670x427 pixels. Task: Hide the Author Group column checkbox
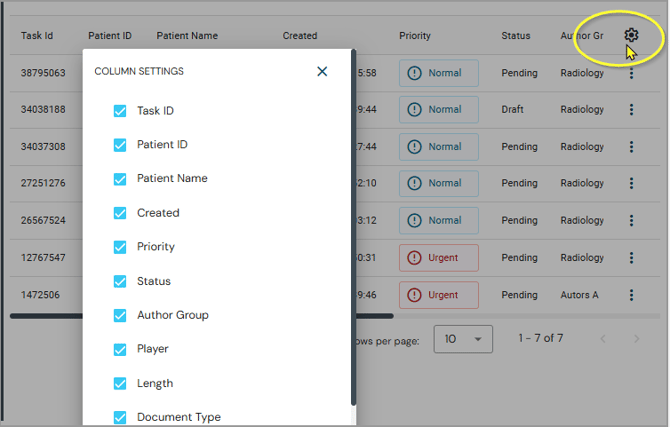(120, 315)
